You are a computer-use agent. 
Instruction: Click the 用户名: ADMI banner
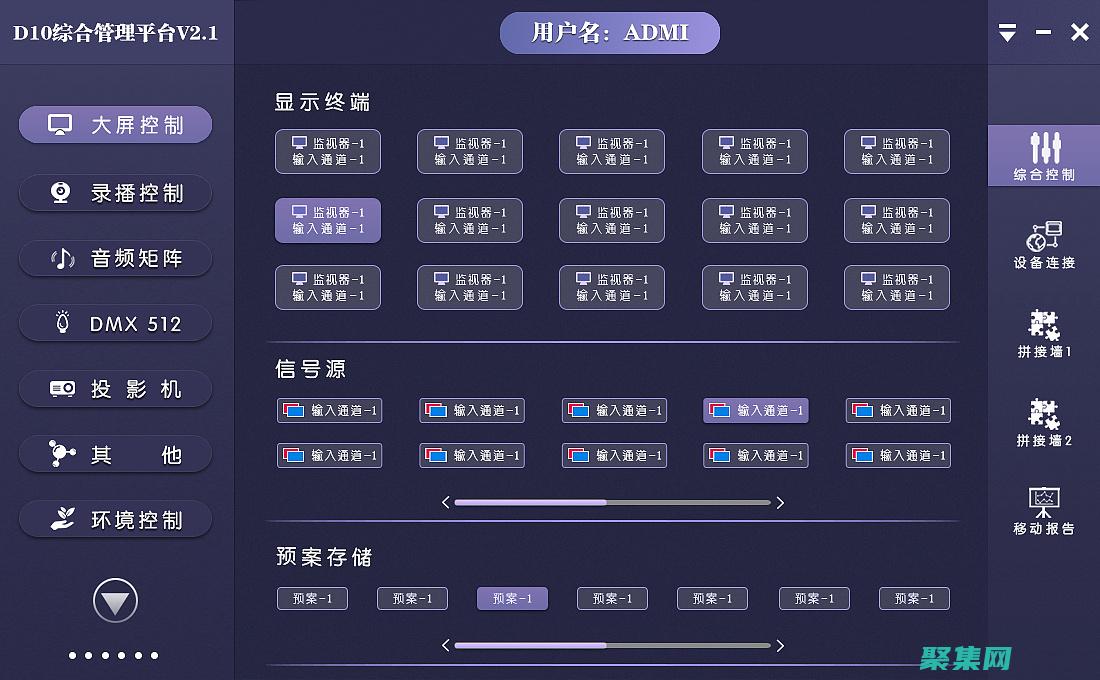point(610,32)
